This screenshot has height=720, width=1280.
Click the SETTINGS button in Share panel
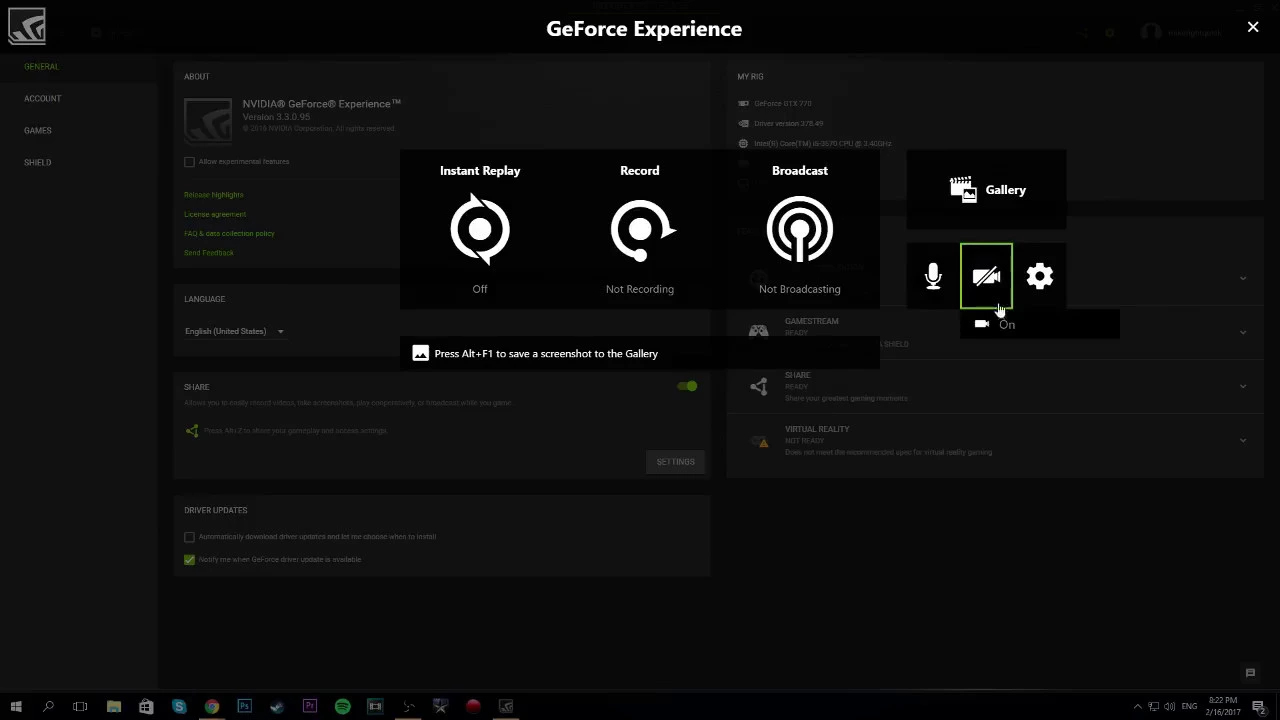coord(675,462)
